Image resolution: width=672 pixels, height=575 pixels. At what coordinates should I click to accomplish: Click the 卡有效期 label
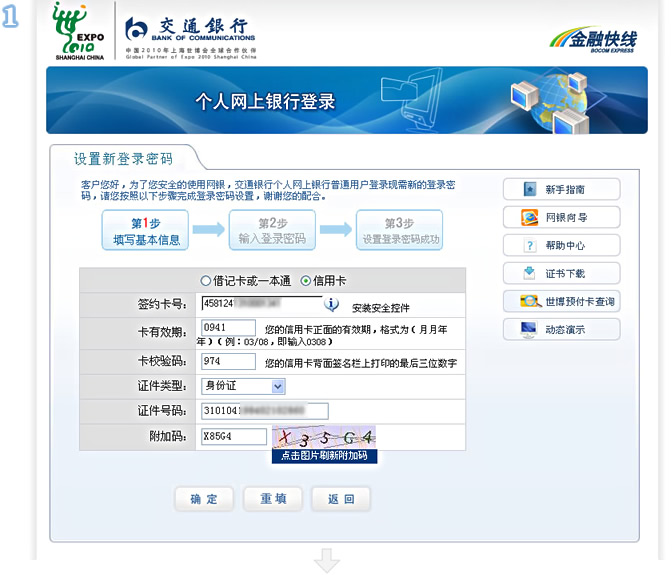point(162,332)
